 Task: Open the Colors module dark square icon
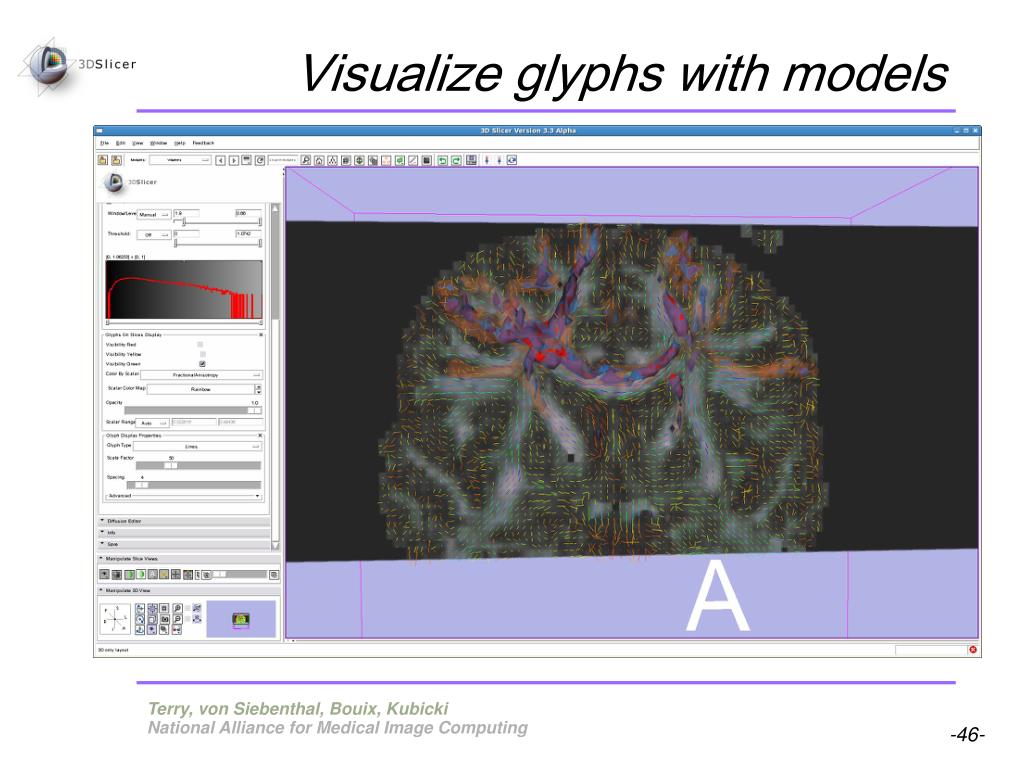[x=426, y=160]
